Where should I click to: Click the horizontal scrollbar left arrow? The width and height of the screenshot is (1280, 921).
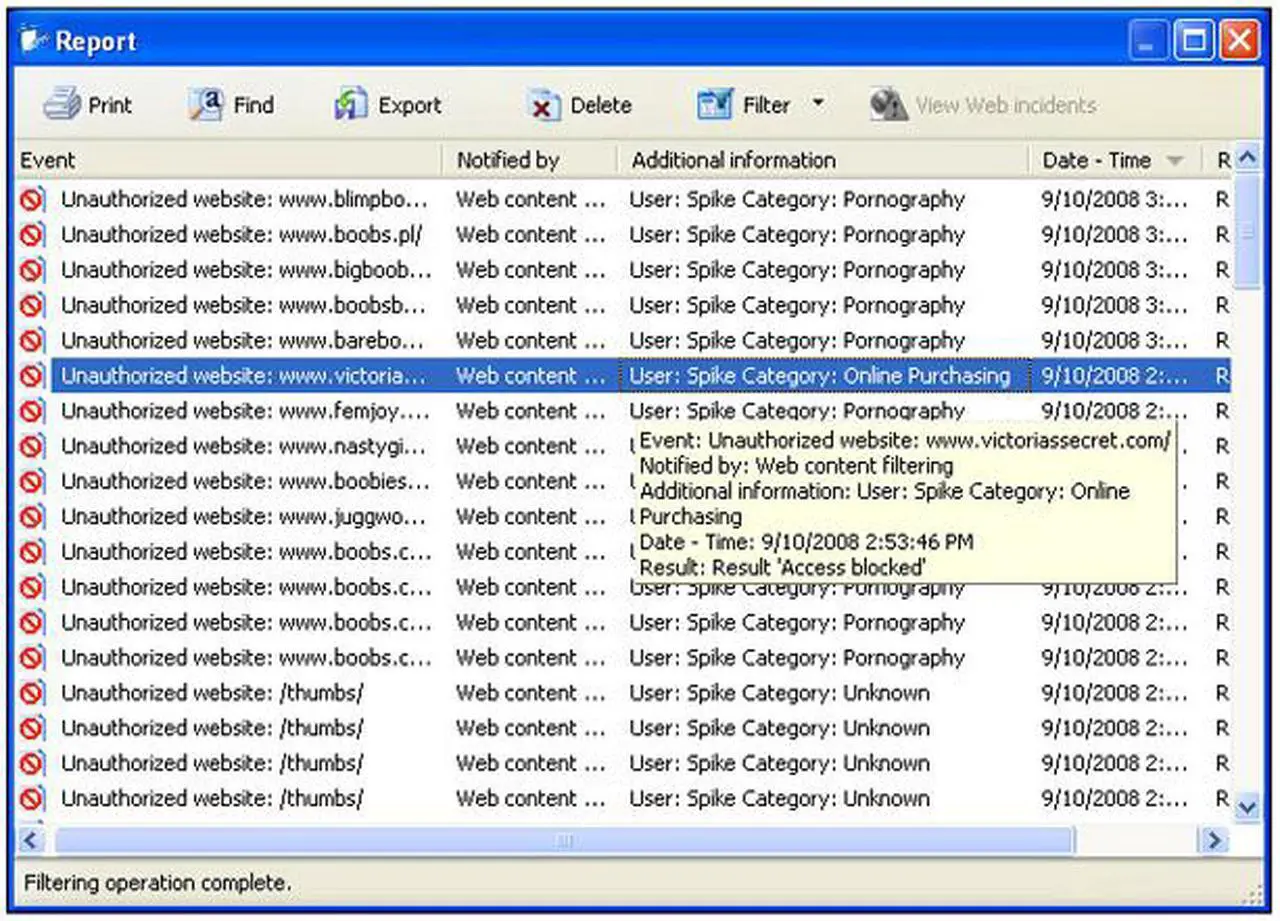click(31, 840)
